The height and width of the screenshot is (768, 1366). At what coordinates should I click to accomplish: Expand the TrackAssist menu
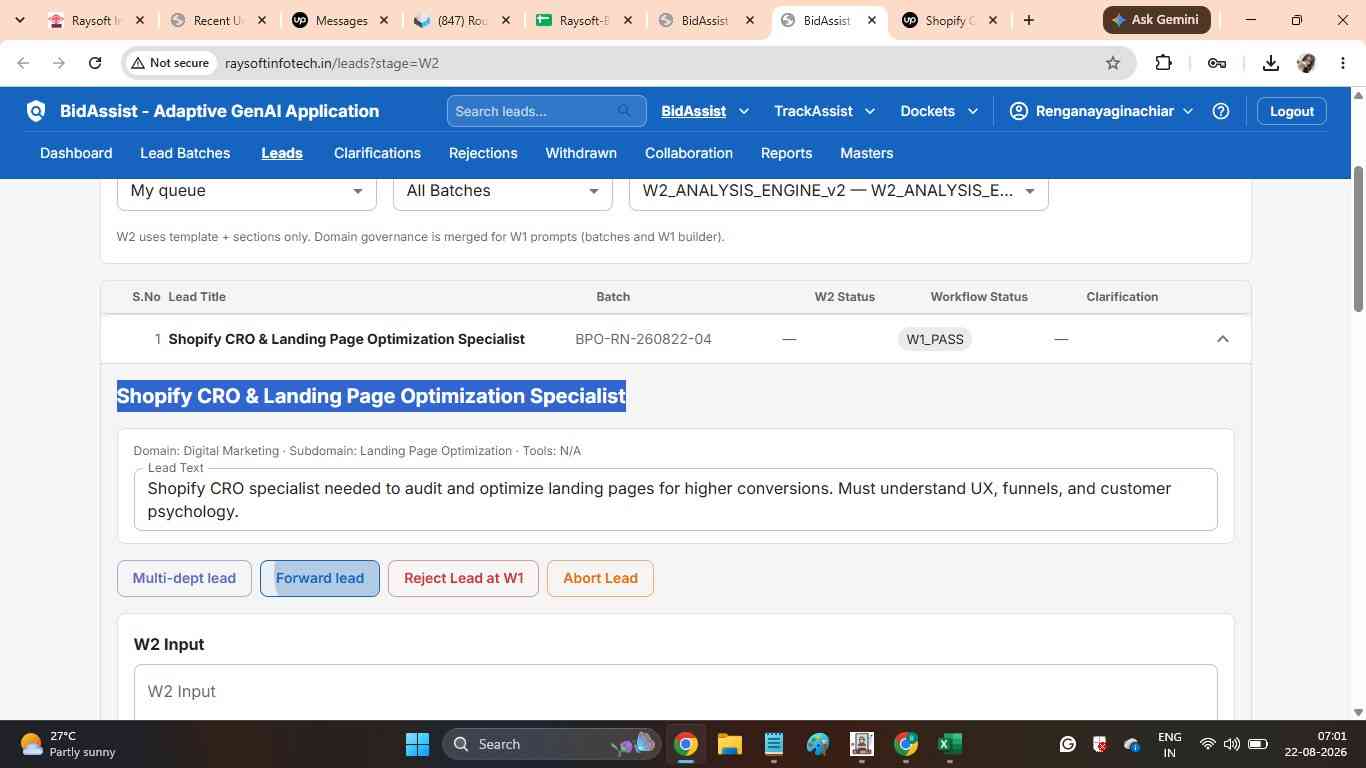824,111
